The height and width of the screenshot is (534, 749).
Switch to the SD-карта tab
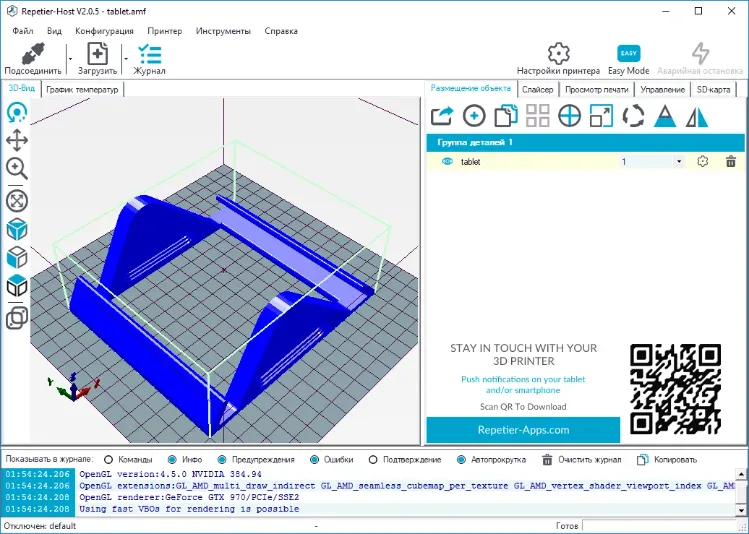[713, 89]
